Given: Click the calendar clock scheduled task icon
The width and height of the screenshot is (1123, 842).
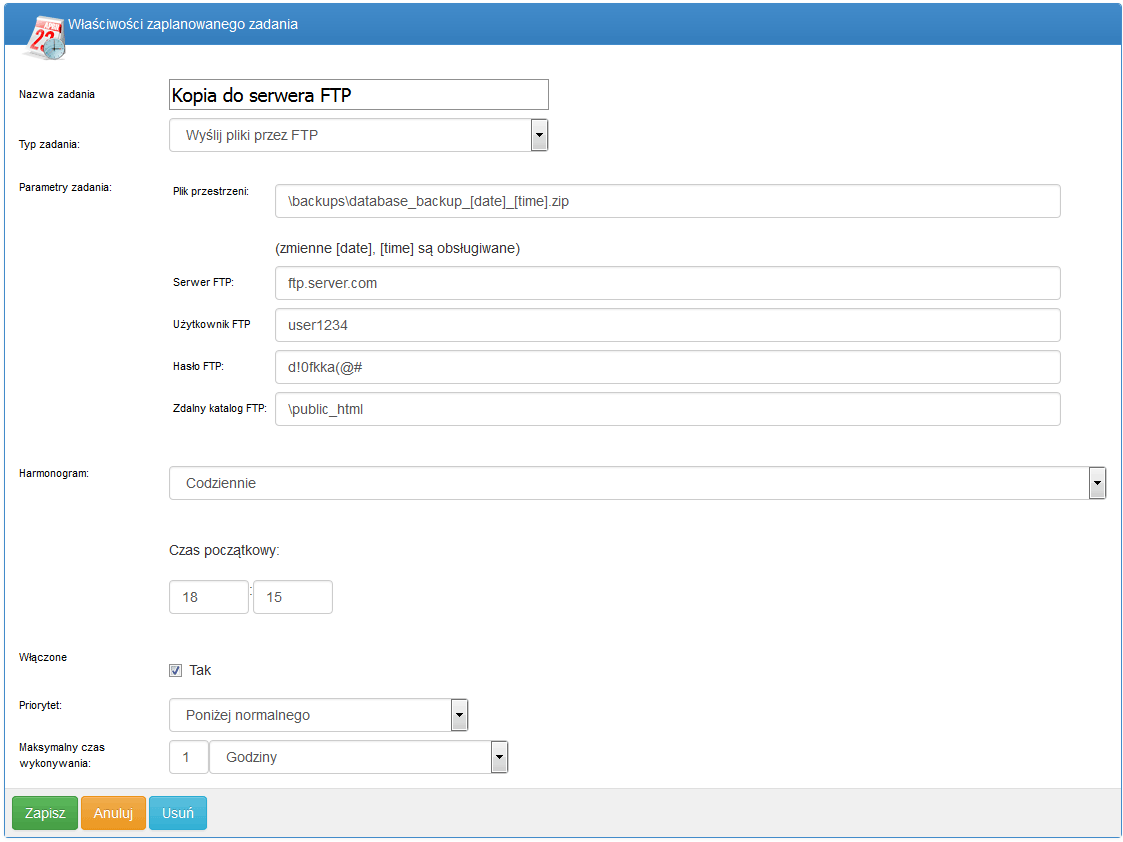Looking at the screenshot, I should click(x=44, y=38).
